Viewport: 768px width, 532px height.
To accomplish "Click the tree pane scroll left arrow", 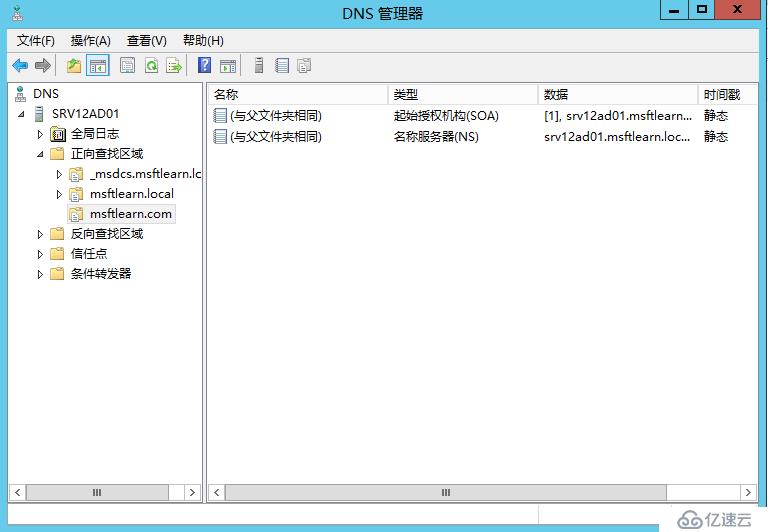I will pos(18,492).
